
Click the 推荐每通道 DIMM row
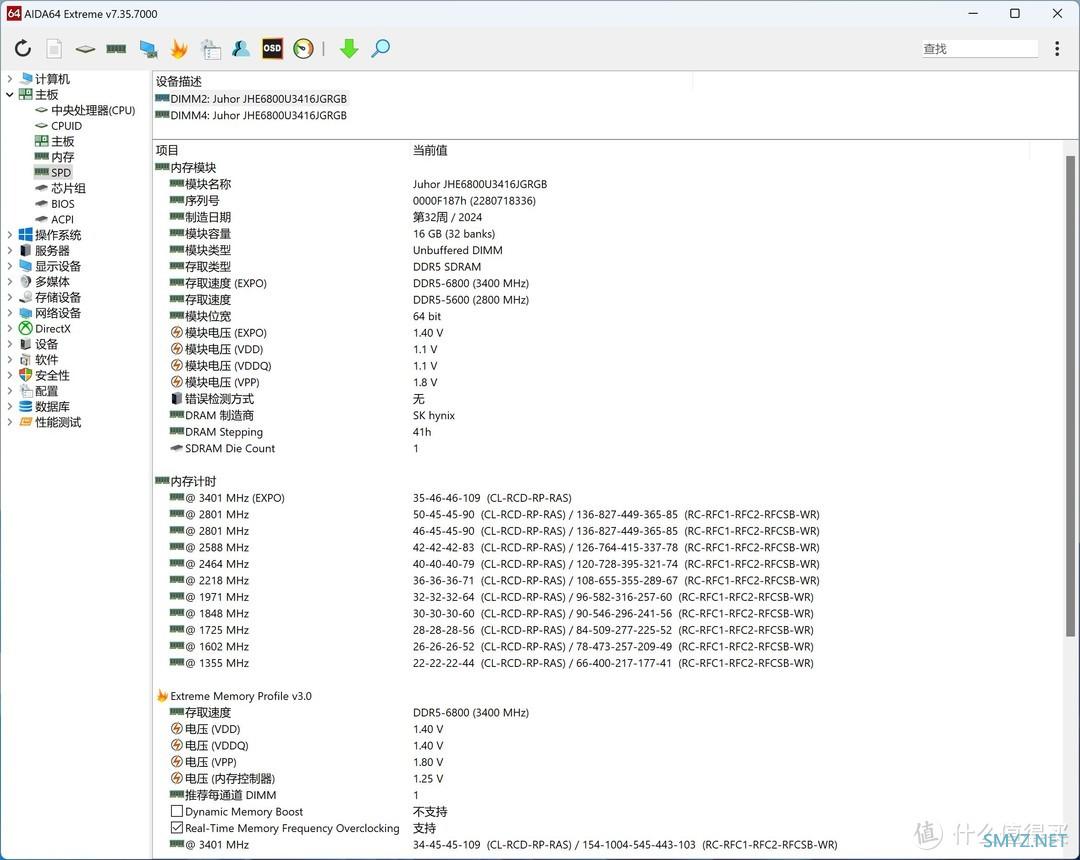coord(609,795)
